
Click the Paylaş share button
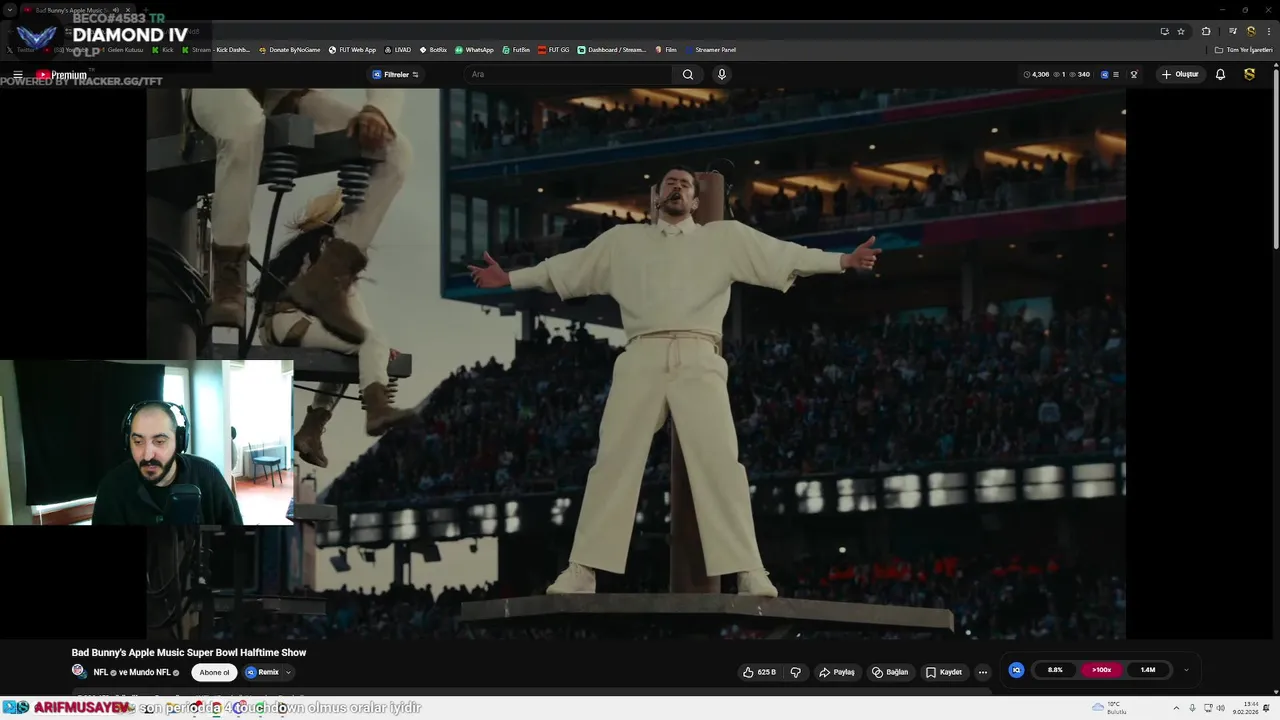837,672
